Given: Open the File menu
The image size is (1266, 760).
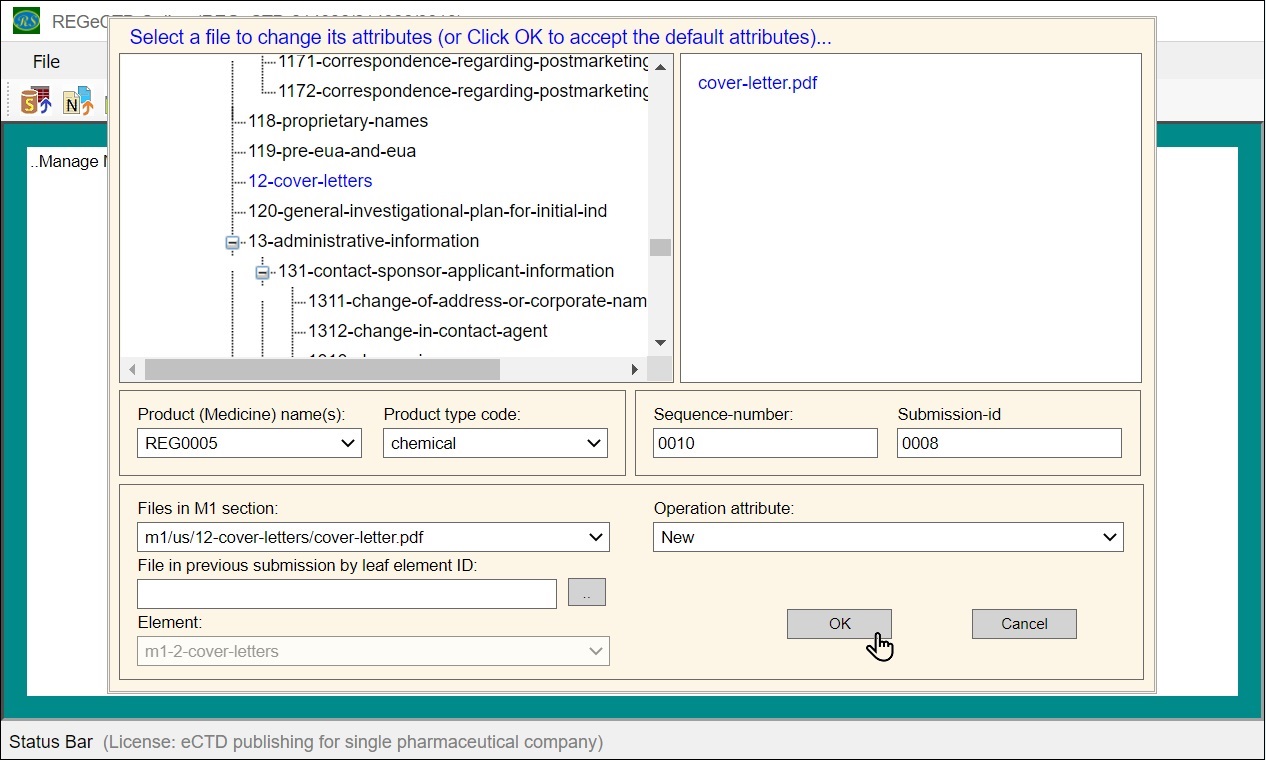Looking at the screenshot, I should point(46,62).
